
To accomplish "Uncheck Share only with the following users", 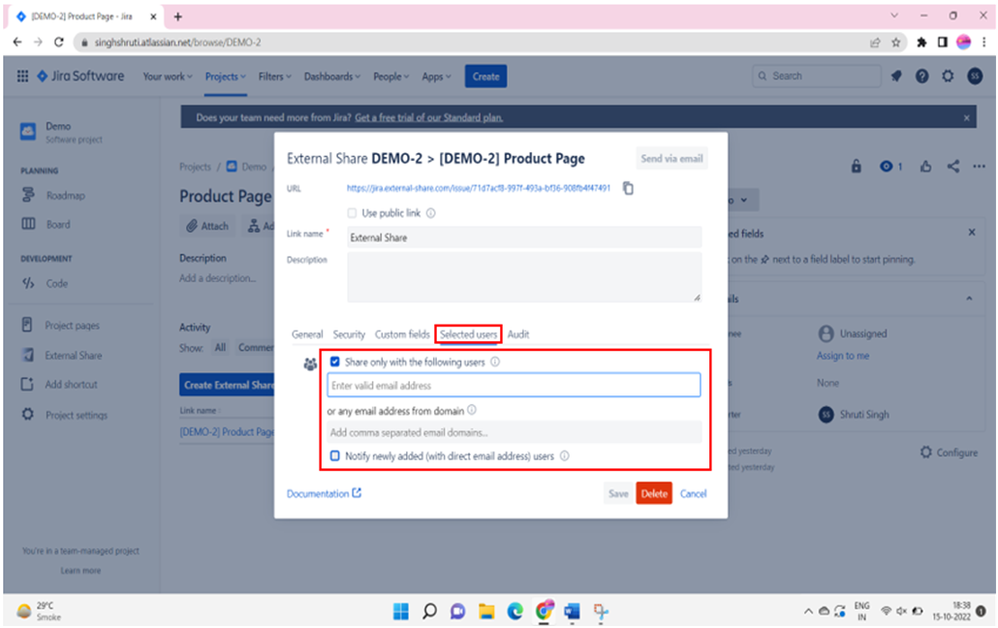I will pyautogui.click(x=335, y=362).
